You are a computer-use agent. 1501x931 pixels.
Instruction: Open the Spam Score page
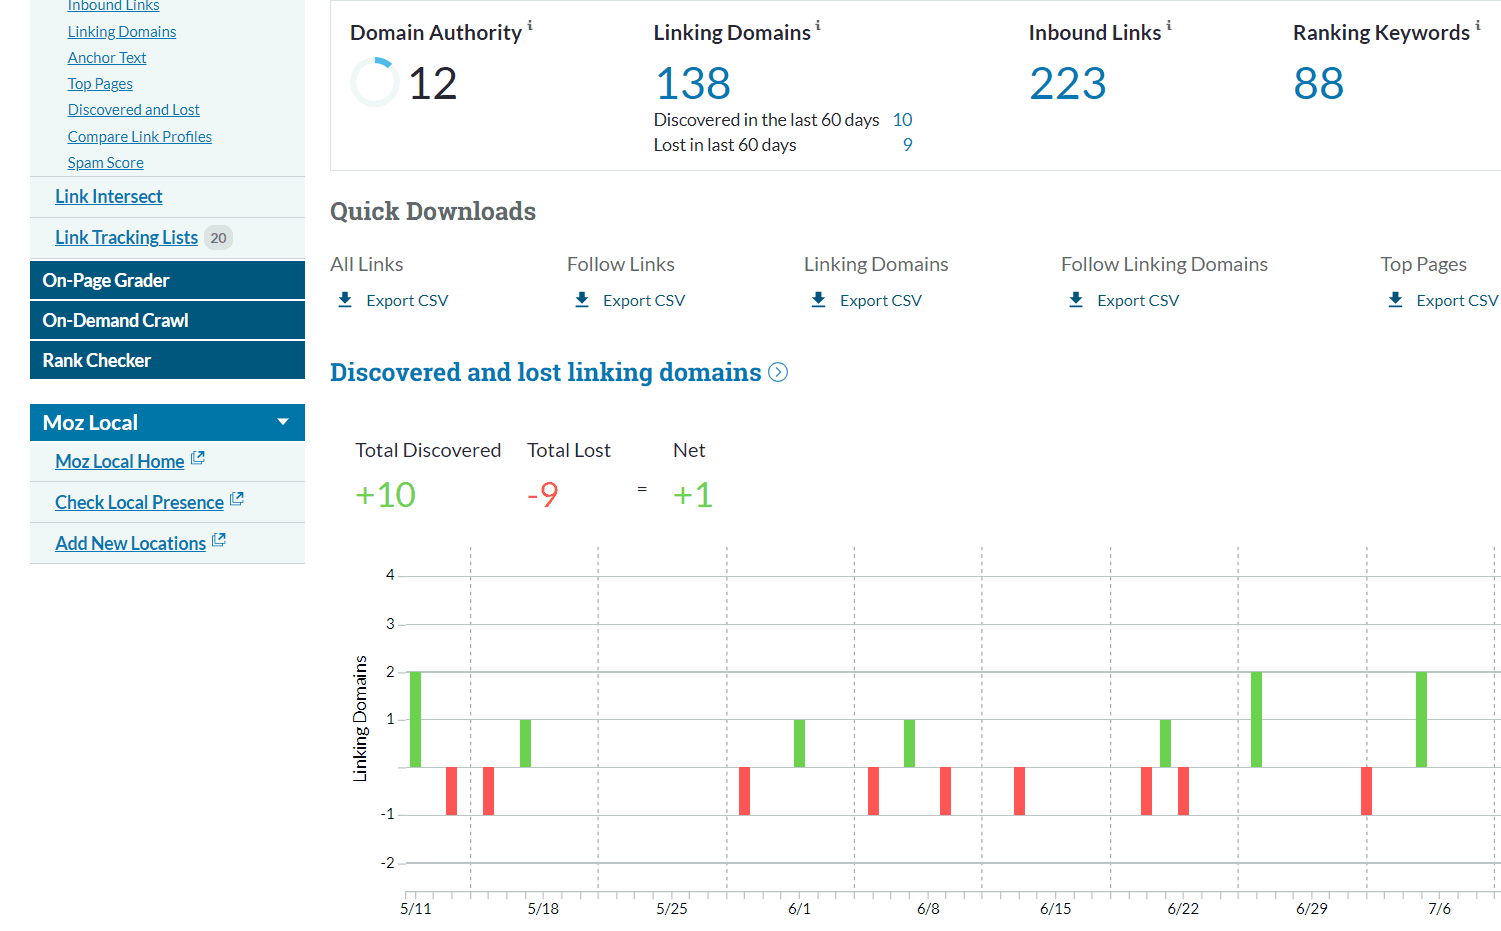(105, 162)
